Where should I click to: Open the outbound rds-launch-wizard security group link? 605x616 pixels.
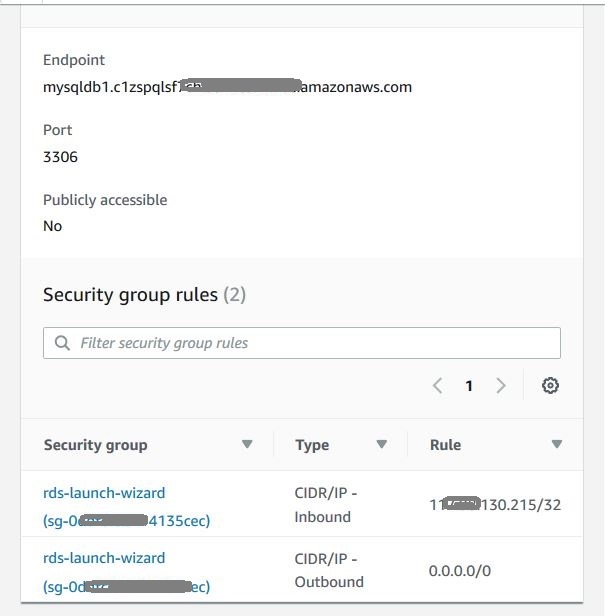104,558
